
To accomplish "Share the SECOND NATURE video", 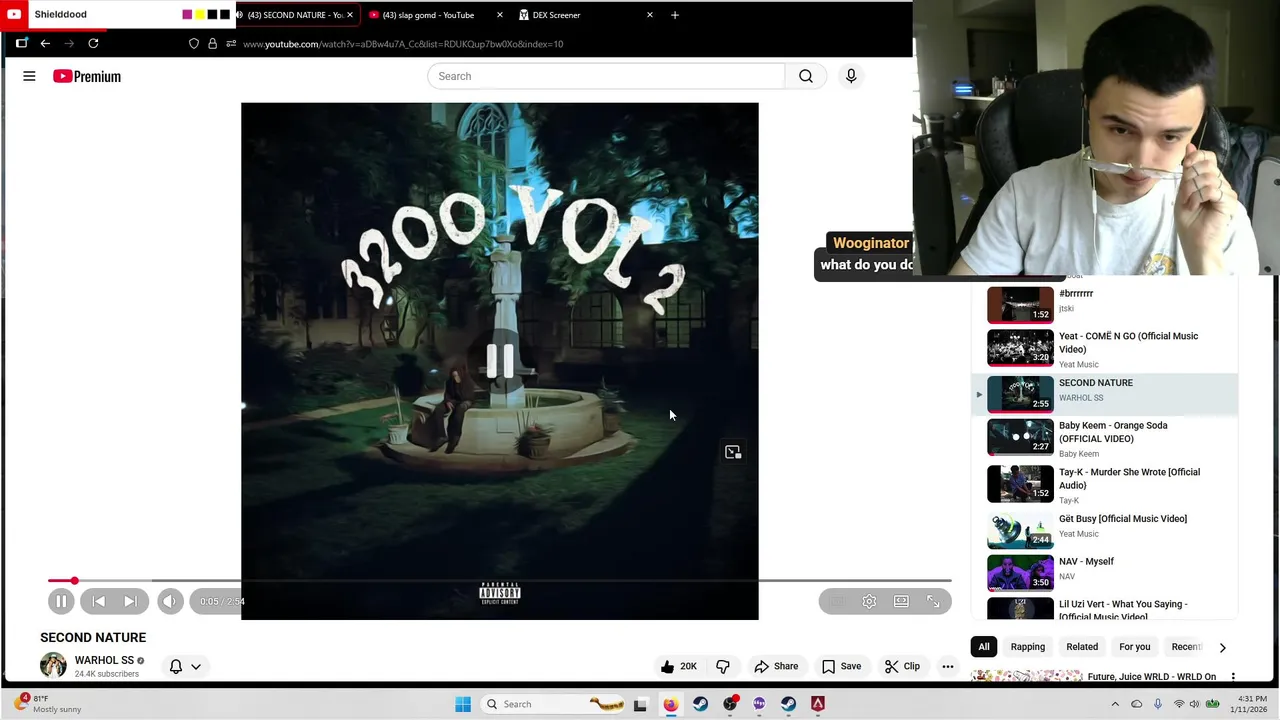I will [x=776, y=666].
